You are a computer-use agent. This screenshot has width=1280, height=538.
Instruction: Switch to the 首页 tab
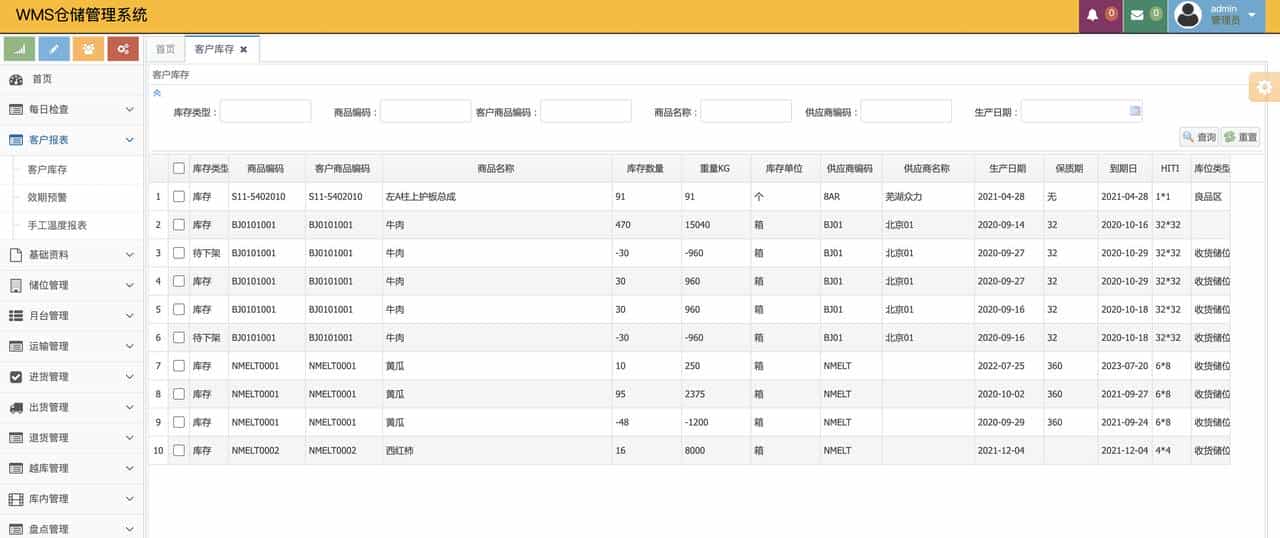click(165, 49)
